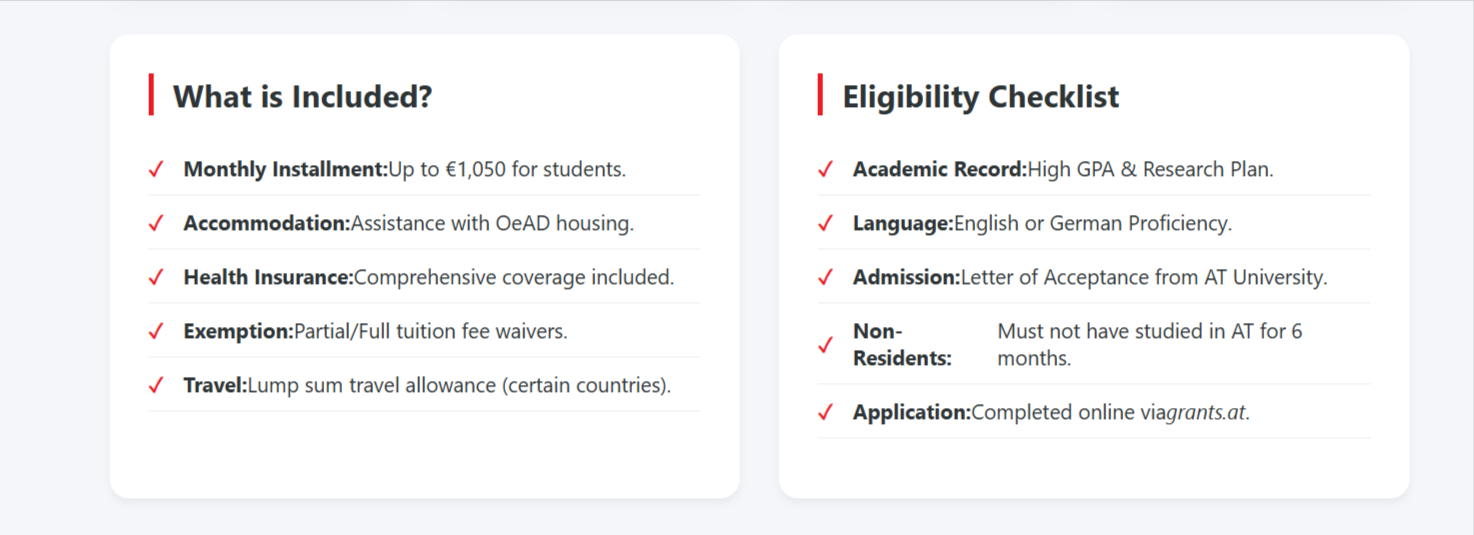Open the grants.at link

click(x=1206, y=412)
